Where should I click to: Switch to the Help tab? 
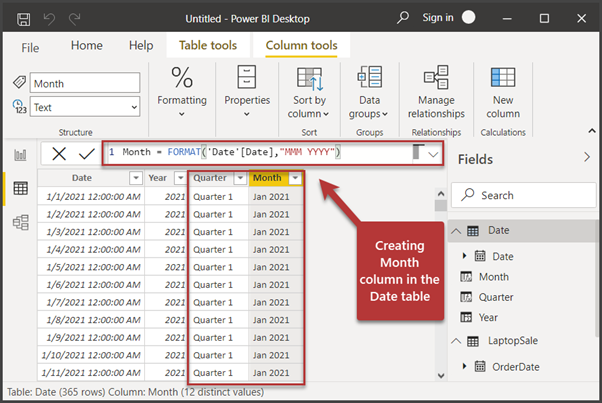pos(141,46)
